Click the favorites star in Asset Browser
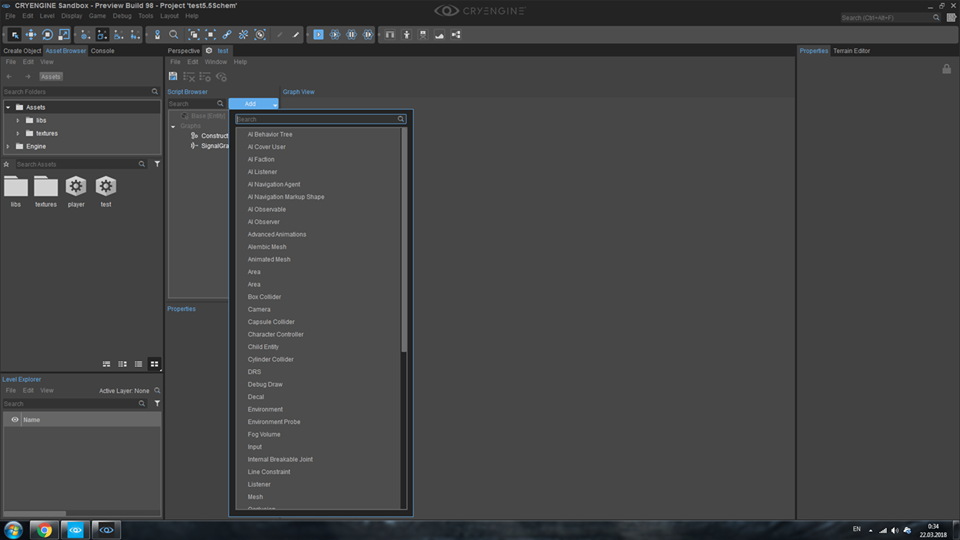 (7, 164)
